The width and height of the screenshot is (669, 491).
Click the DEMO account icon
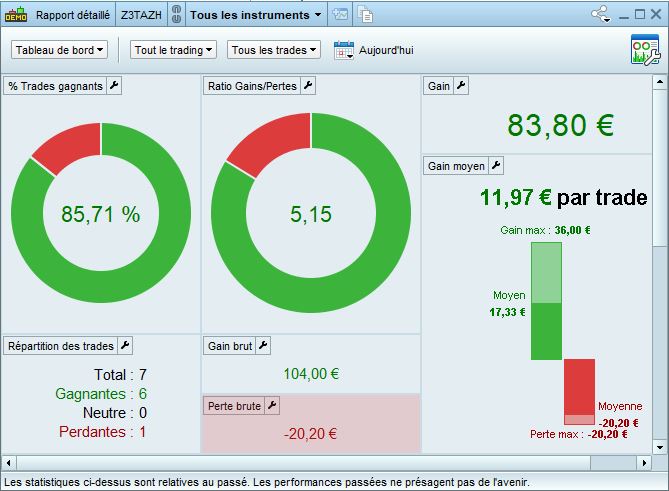tap(16, 15)
